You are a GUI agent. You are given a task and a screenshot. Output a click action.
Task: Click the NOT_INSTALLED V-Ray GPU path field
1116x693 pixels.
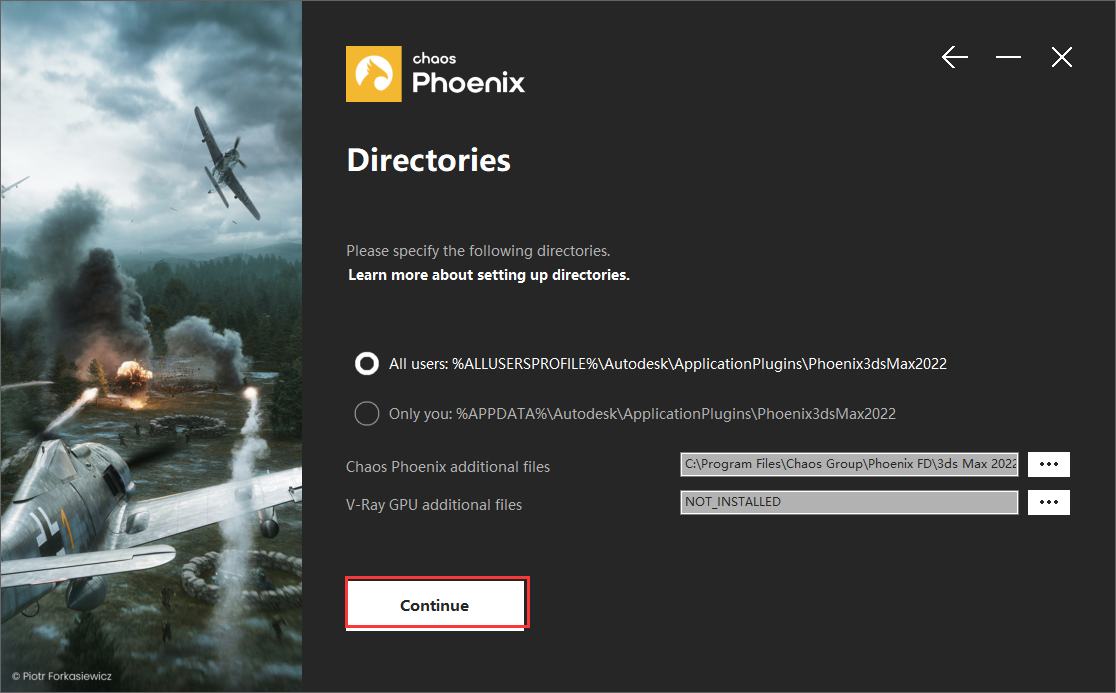pos(849,502)
